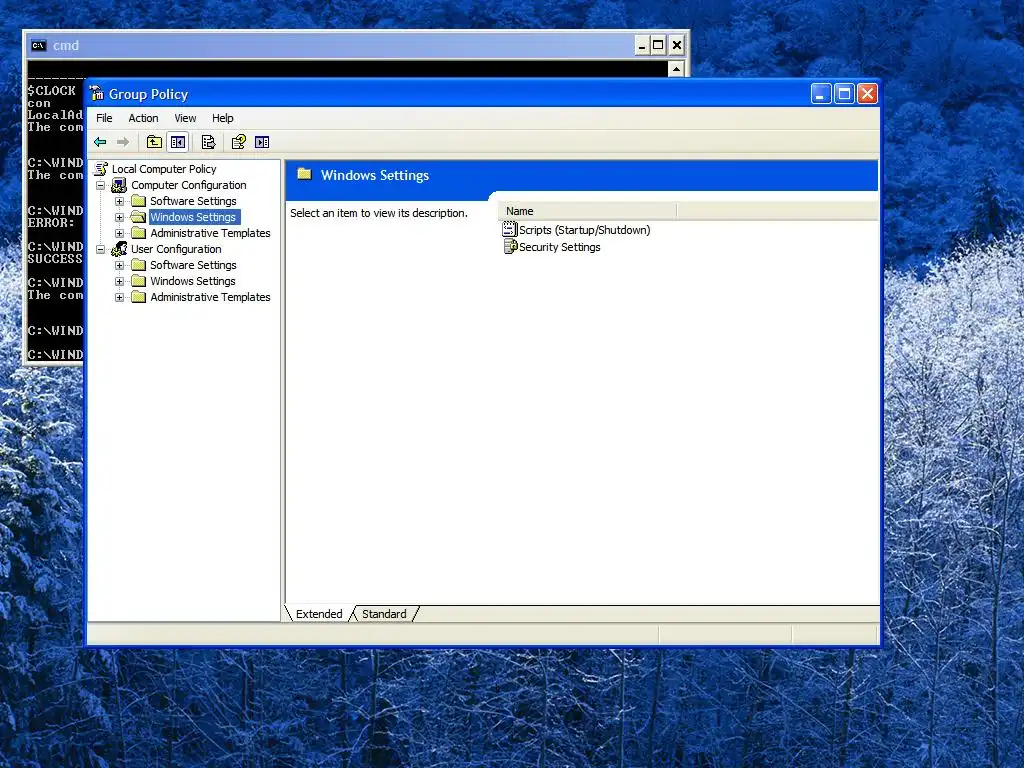The width and height of the screenshot is (1024, 768).
Task: Select the Scripts (Startup/Shutdown) text
Action: [584, 230]
